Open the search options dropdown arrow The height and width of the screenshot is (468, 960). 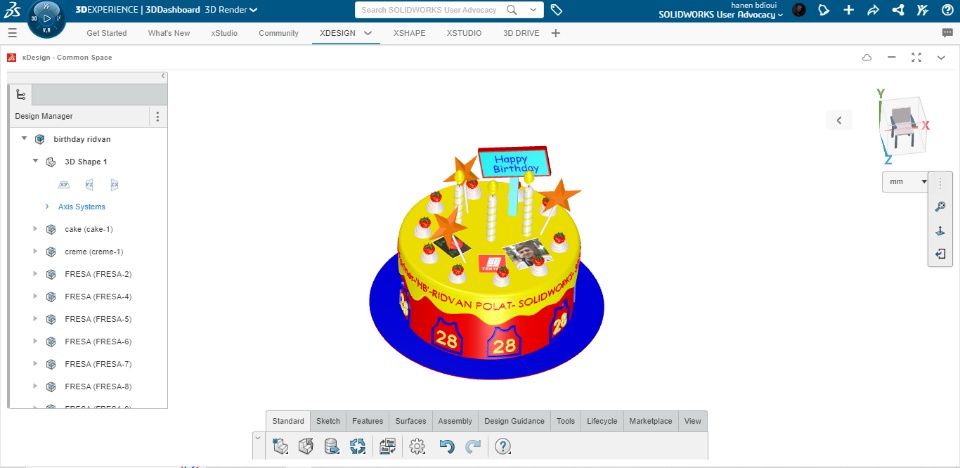pyautogui.click(x=533, y=10)
